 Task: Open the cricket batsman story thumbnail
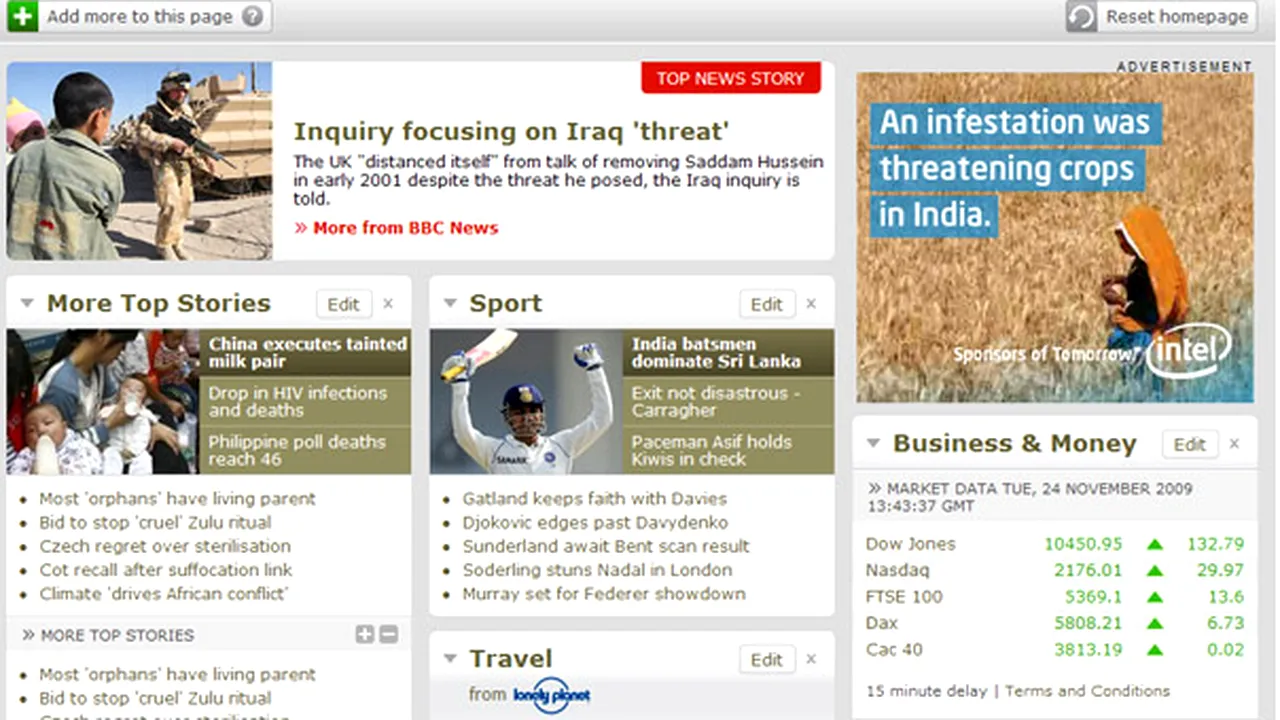(x=526, y=401)
